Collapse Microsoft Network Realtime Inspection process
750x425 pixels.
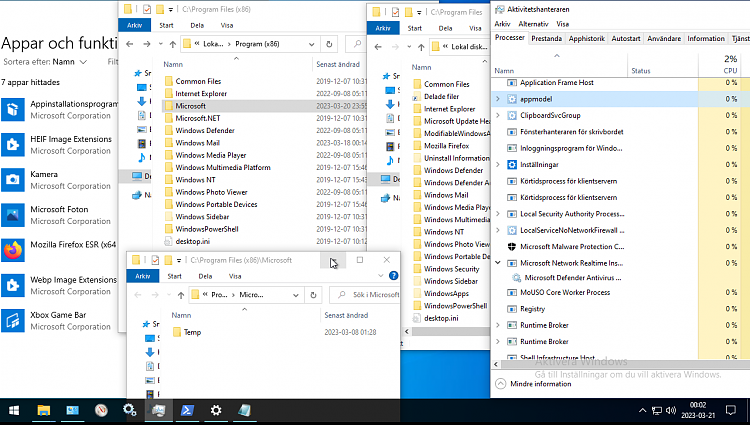click(497, 263)
